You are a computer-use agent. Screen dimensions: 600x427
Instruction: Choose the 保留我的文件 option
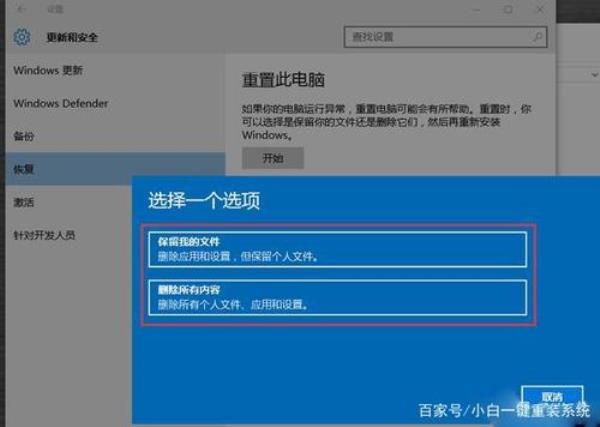coord(338,249)
